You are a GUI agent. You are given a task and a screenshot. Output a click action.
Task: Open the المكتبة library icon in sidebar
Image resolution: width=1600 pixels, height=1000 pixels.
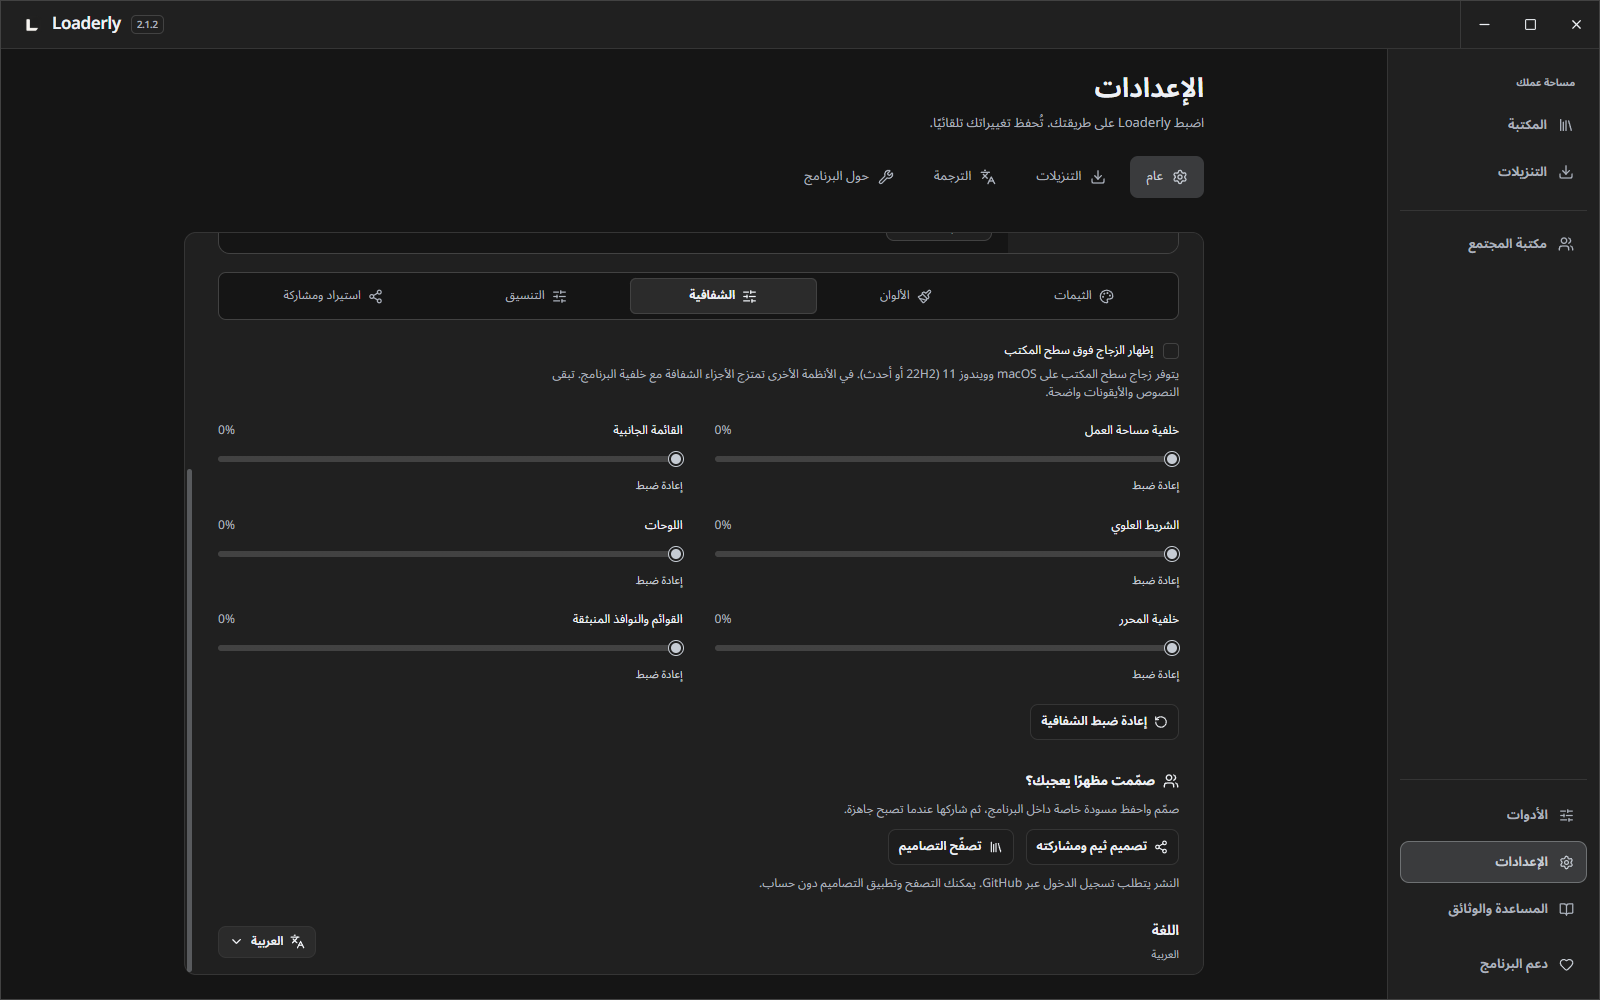[1566, 125]
